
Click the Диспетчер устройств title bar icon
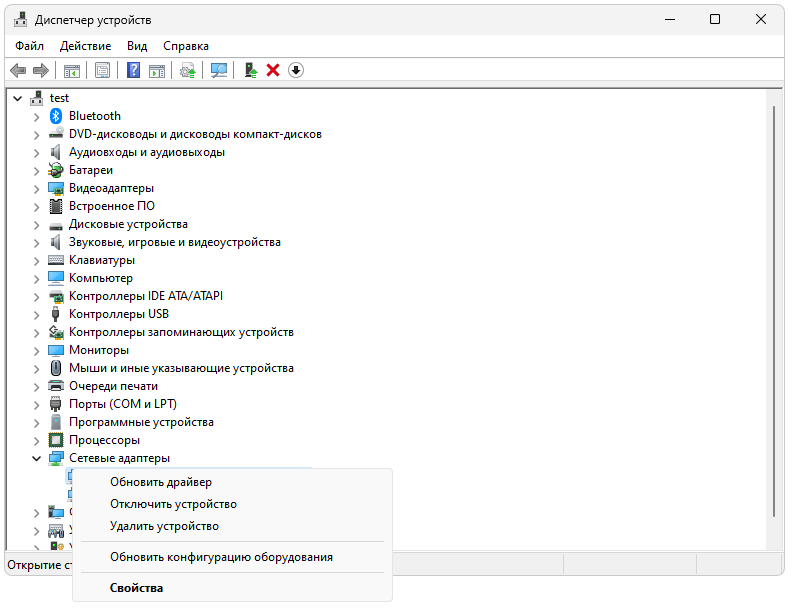(21, 20)
